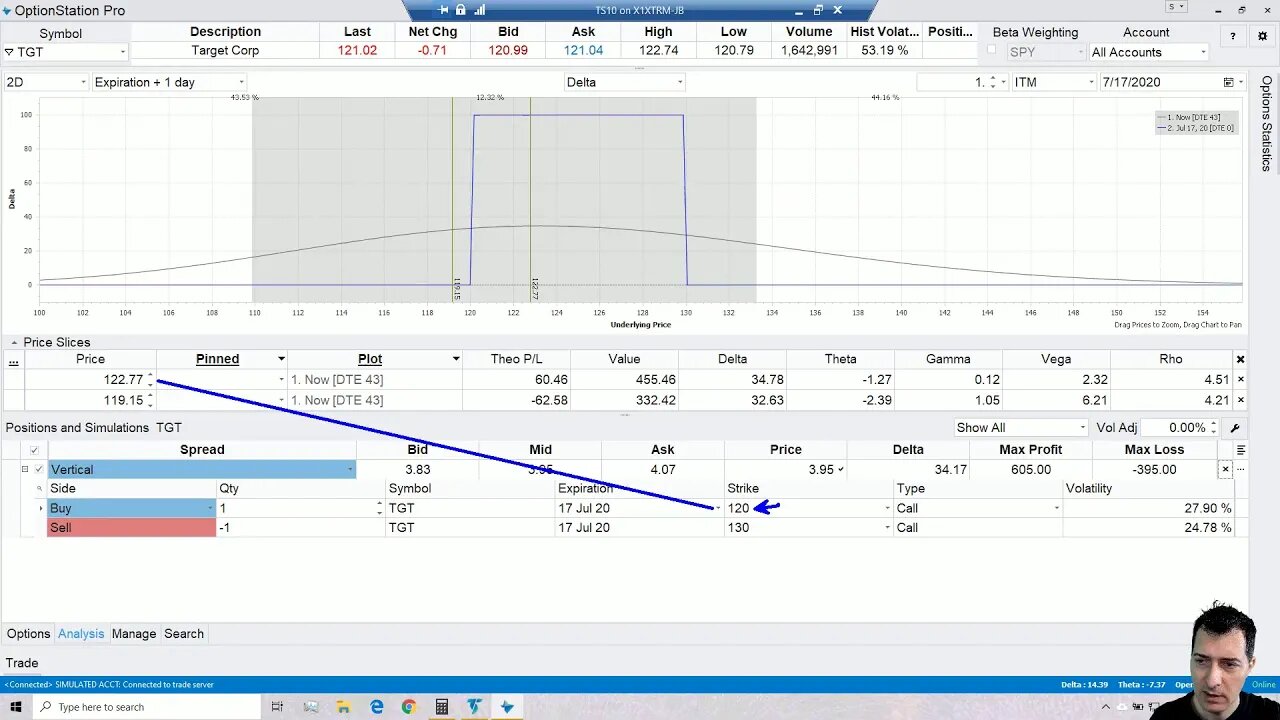Open Task View on the taskbar

278,707
